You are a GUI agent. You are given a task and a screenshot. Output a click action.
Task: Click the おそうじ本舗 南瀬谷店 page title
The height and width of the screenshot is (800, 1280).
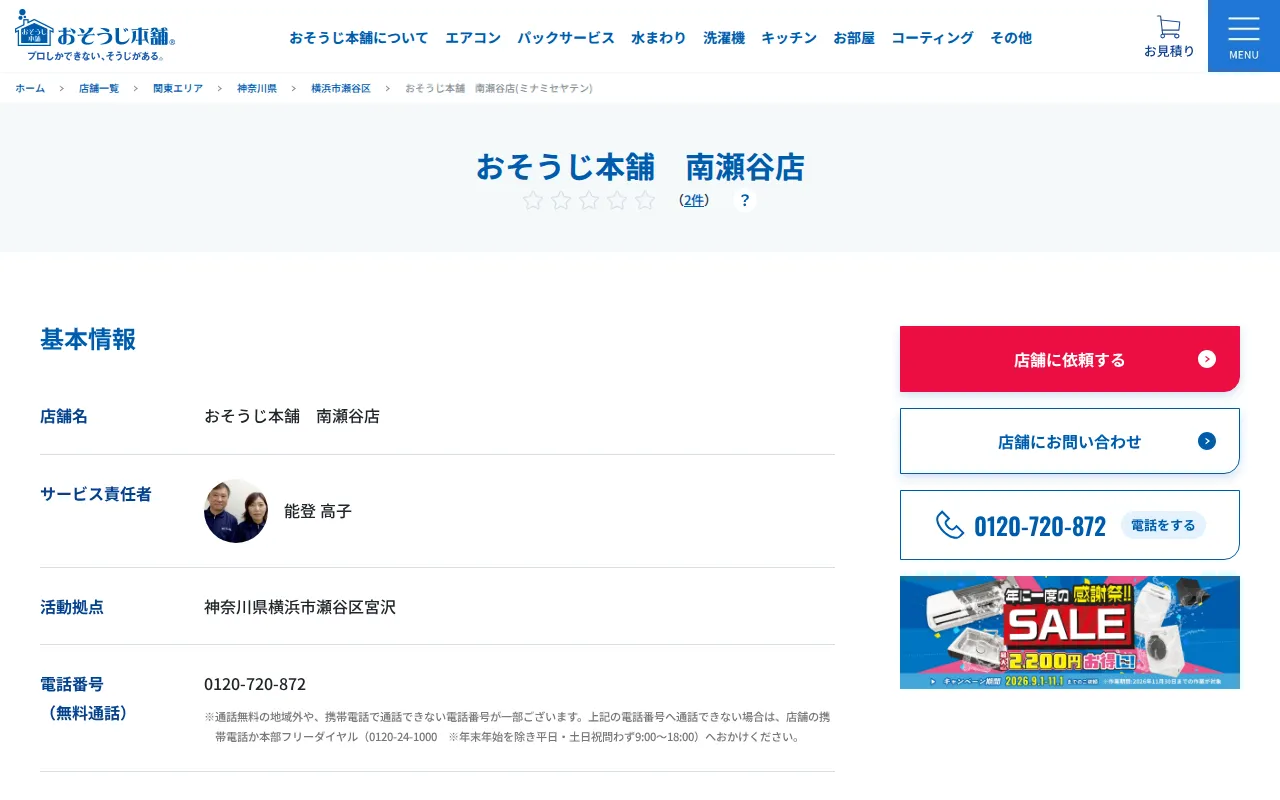(x=640, y=166)
